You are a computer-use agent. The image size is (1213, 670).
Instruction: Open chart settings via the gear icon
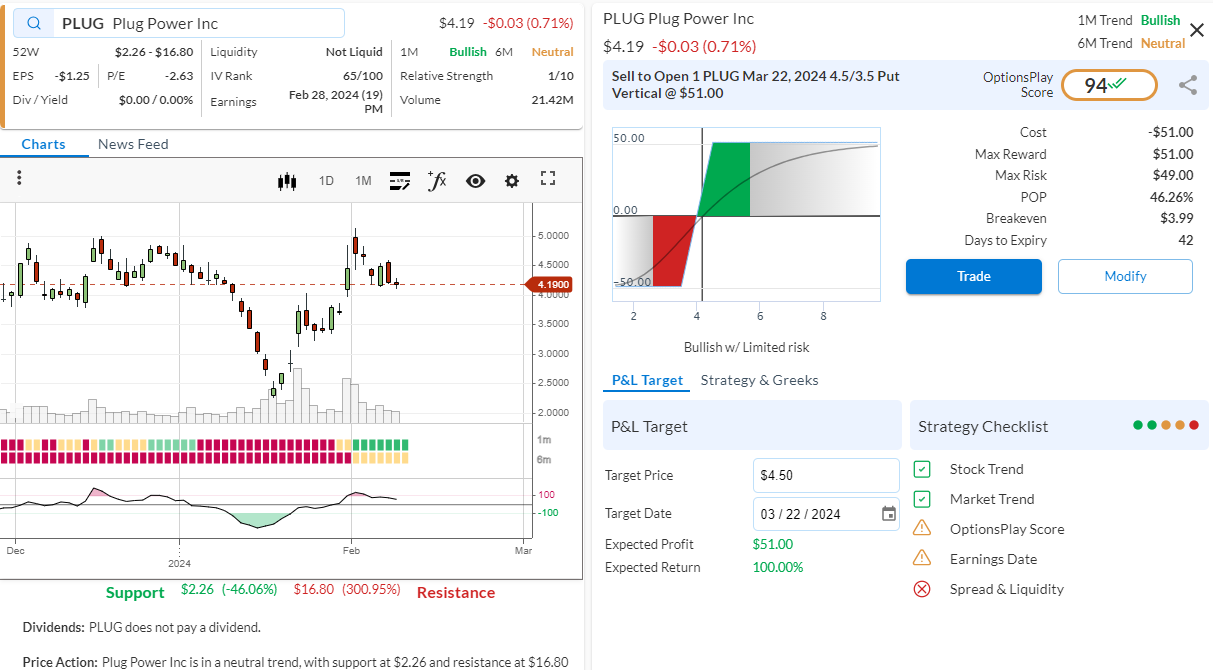(x=512, y=181)
